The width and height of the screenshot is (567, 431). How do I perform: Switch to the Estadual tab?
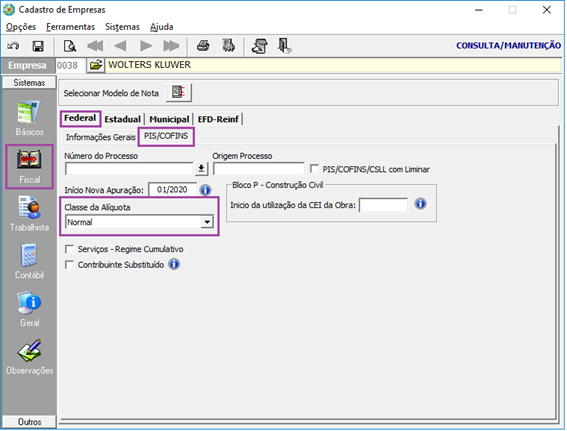(x=123, y=119)
